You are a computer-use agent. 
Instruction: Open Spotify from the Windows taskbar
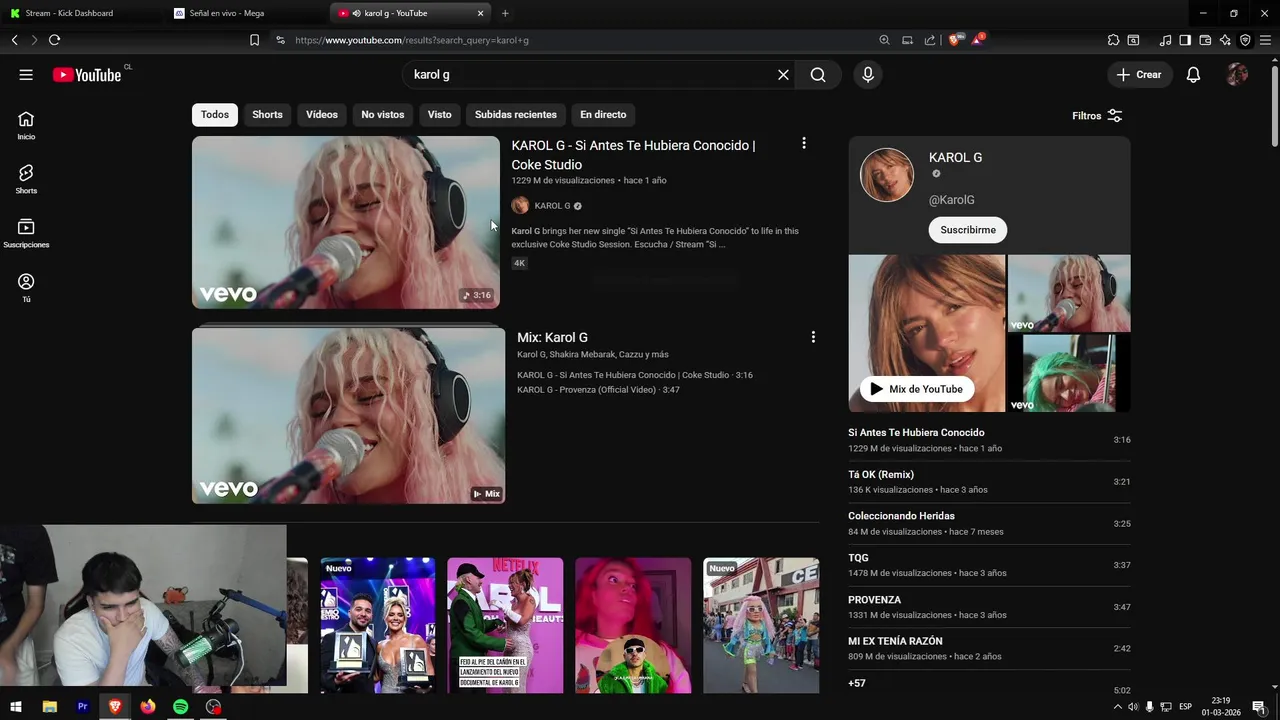(180, 706)
